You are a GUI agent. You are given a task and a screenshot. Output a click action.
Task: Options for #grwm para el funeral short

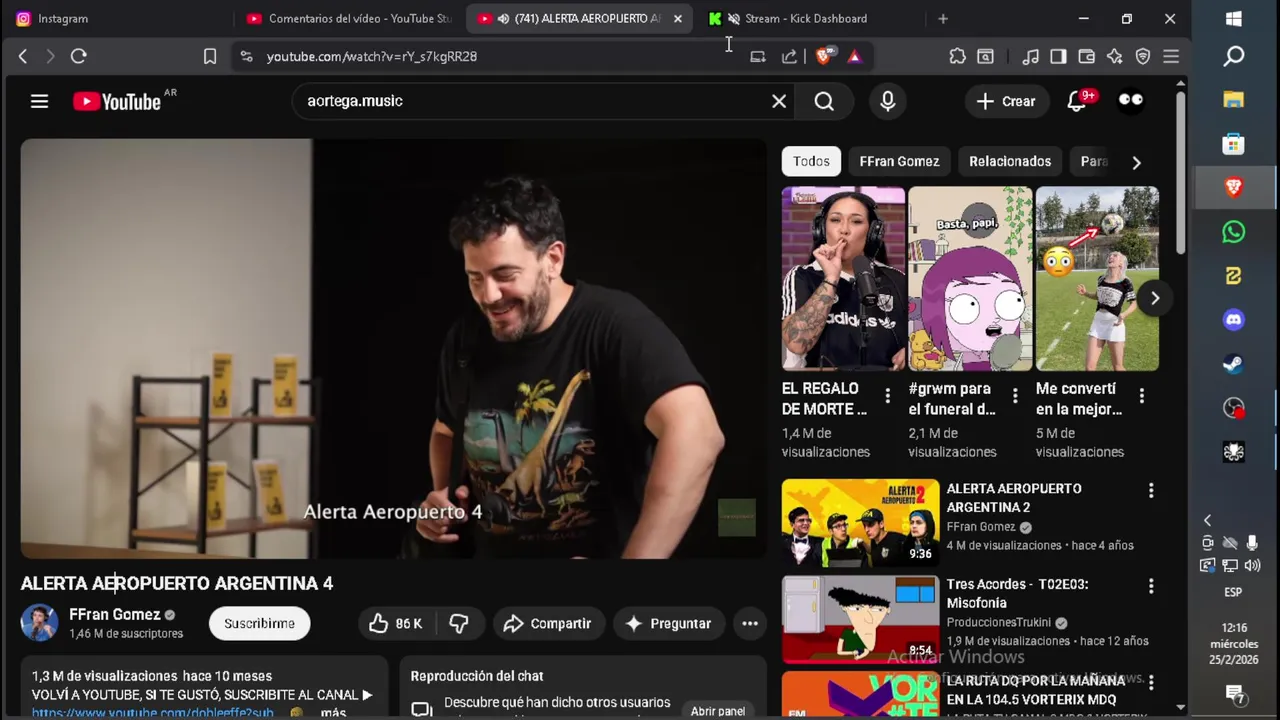pos(1015,396)
